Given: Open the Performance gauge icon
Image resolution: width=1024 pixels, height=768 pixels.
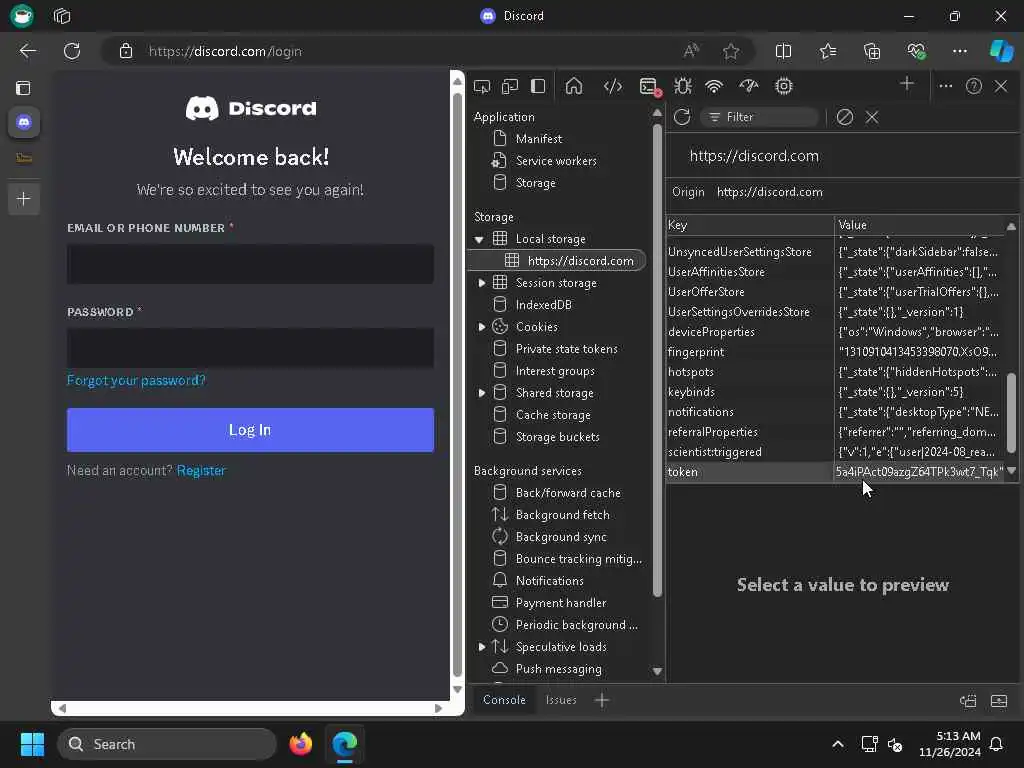Looking at the screenshot, I should [x=748, y=86].
